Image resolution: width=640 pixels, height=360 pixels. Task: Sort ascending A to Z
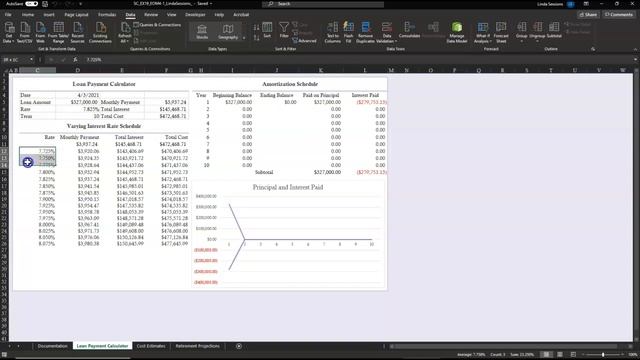[x=256, y=27]
